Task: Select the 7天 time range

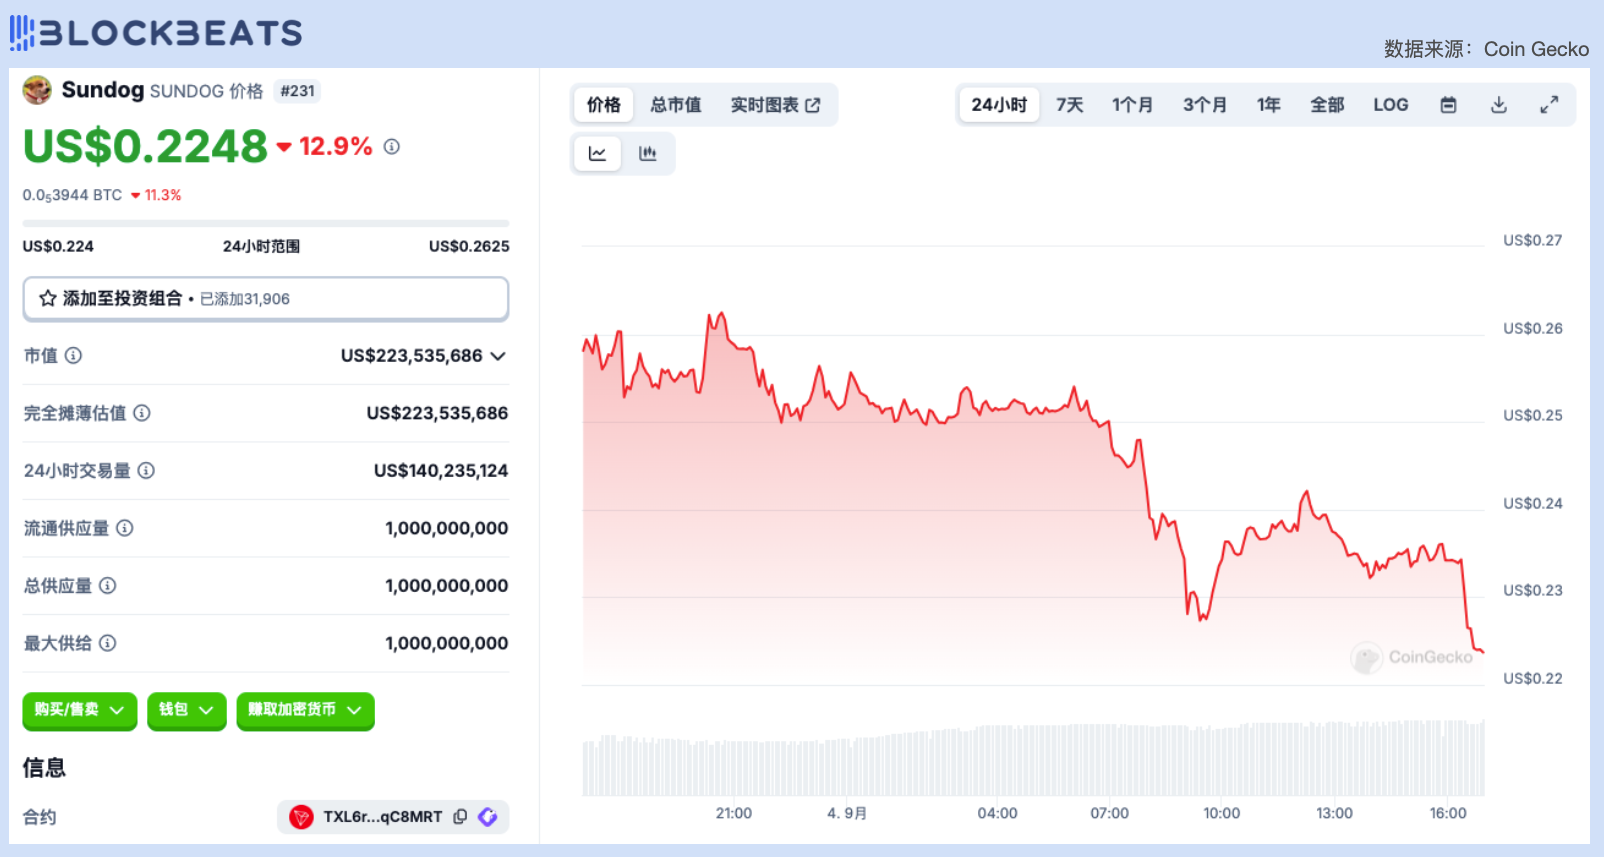Action: (1069, 105)
